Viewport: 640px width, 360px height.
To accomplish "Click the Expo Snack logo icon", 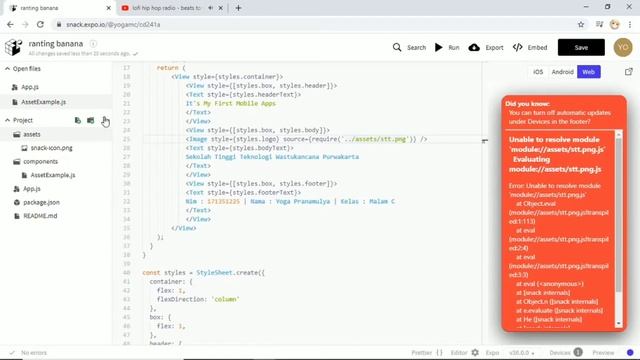I will (13, 47).
